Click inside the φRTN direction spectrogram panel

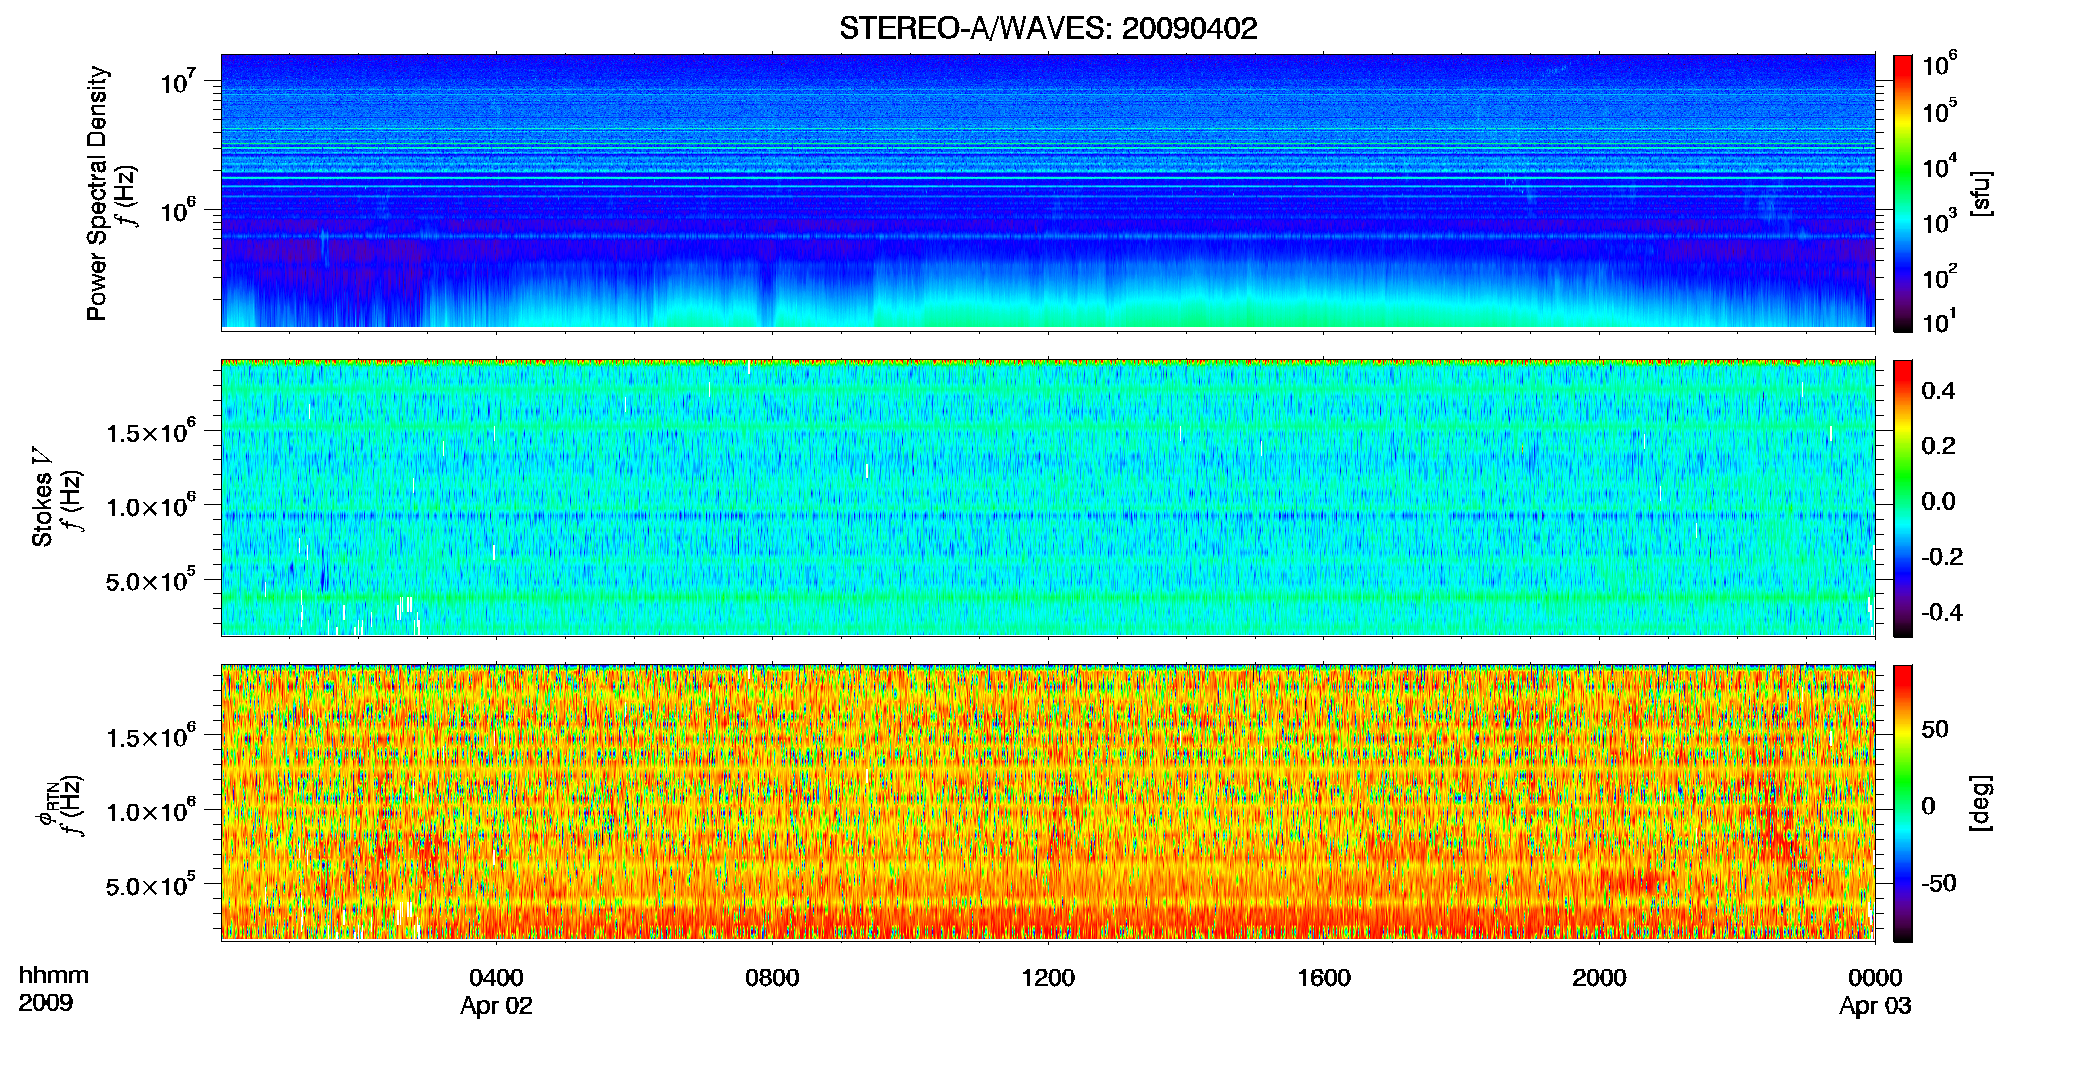(x=1048, y=803)
